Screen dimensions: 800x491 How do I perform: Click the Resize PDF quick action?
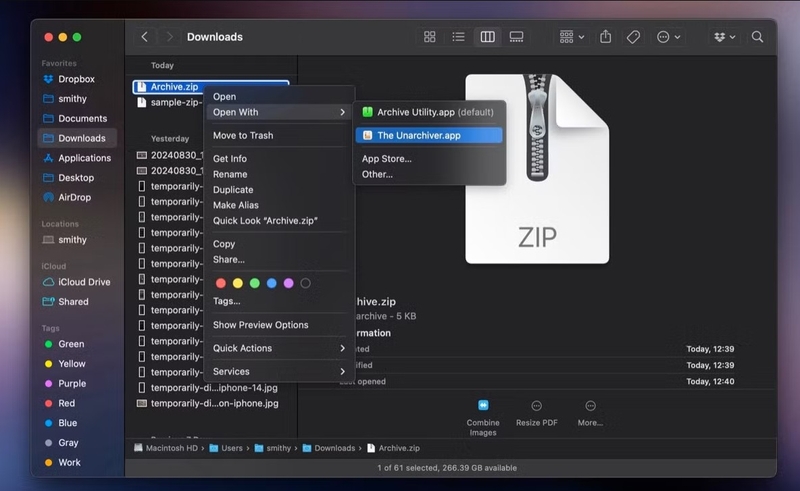537,405
